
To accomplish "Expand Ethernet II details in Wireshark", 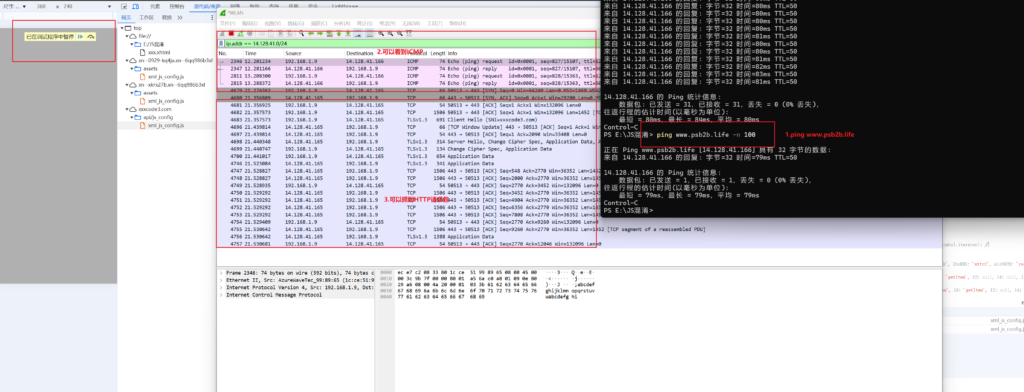I will click(x=221, y=280).
